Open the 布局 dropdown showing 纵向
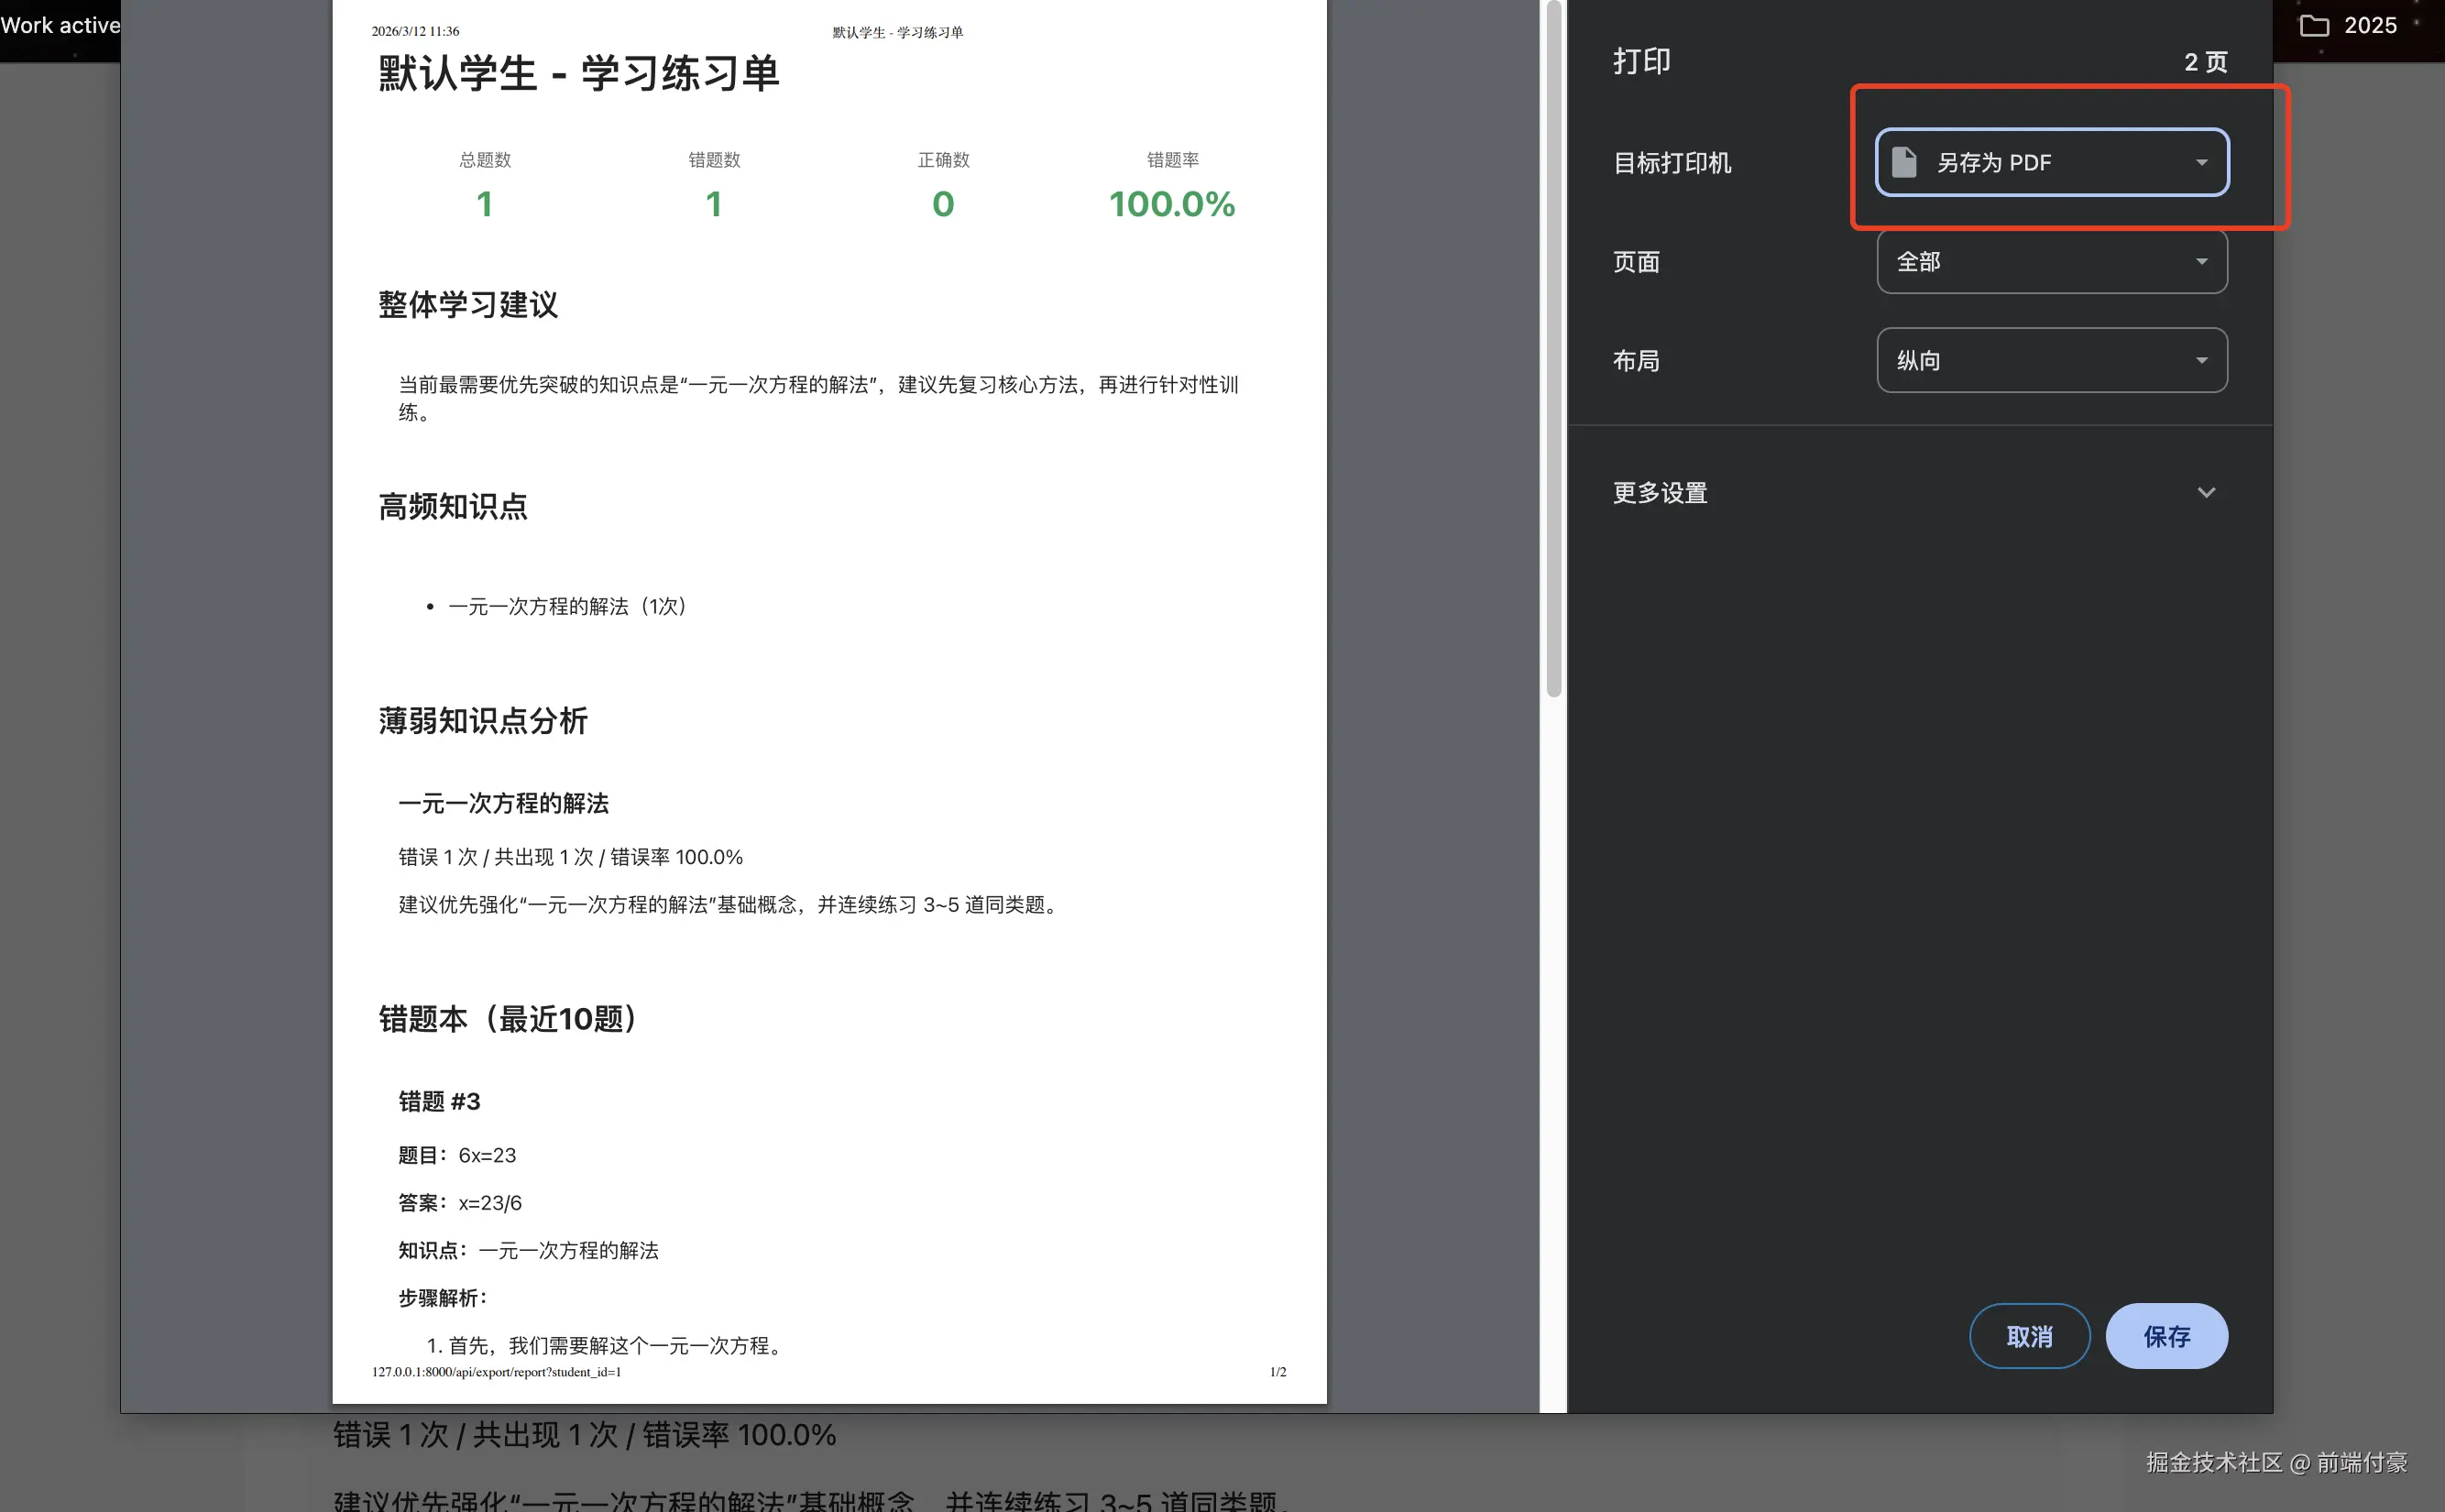This screenshot has width=2445, height=1512. (2052, 360)
